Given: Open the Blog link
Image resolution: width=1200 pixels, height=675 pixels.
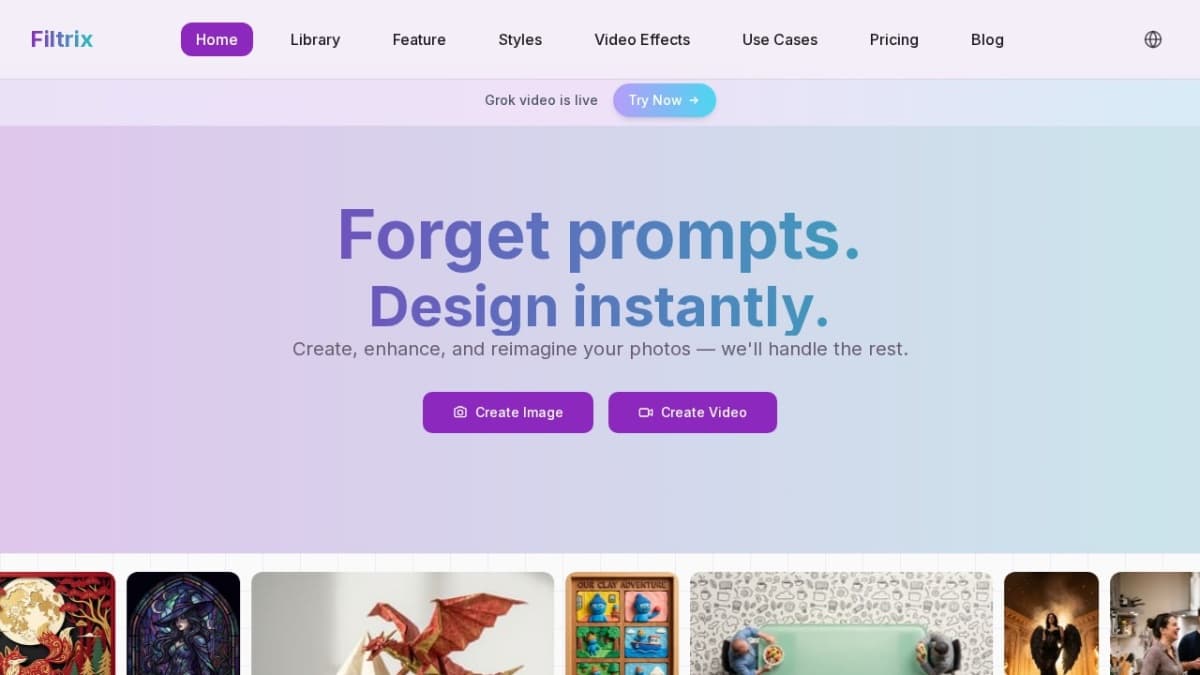Looking at the screenshot, I should coord(987,40).
